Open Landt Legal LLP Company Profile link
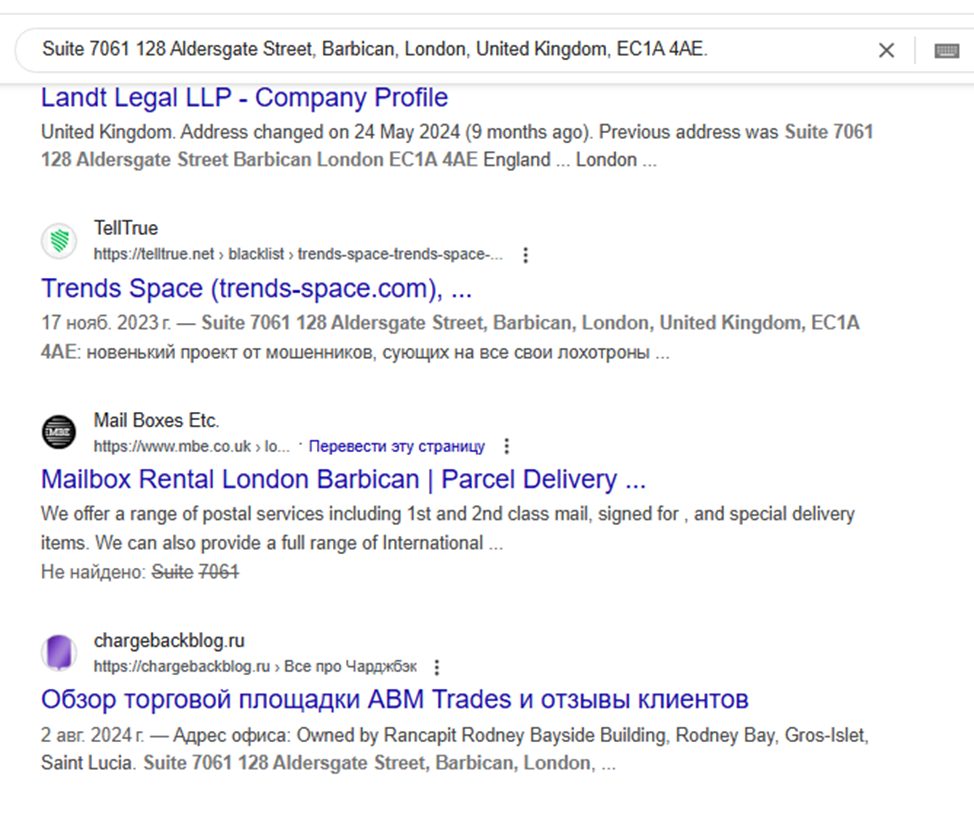This screenshot has height=816, width=974. [x=244, y=98]
